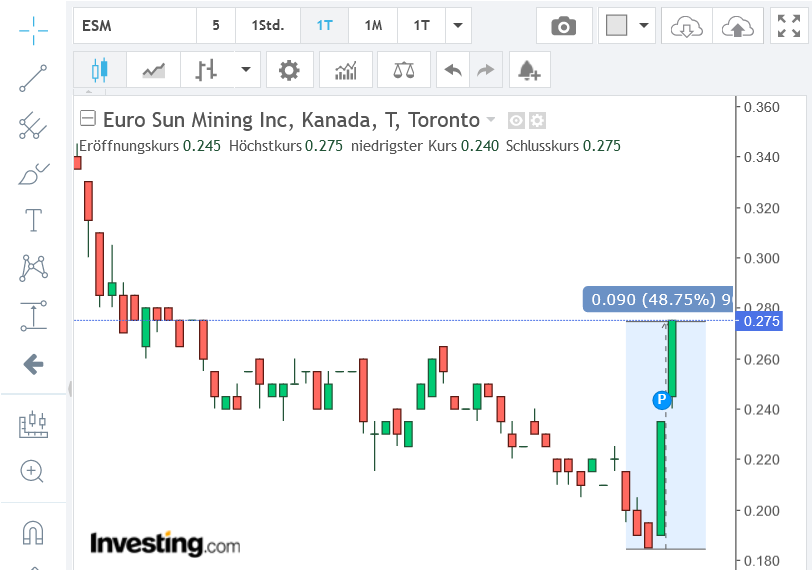Image resolution: width=812 pixels, height=570 pixels.
Task: Select the 1Std. interval
Action: click(268, 25)
